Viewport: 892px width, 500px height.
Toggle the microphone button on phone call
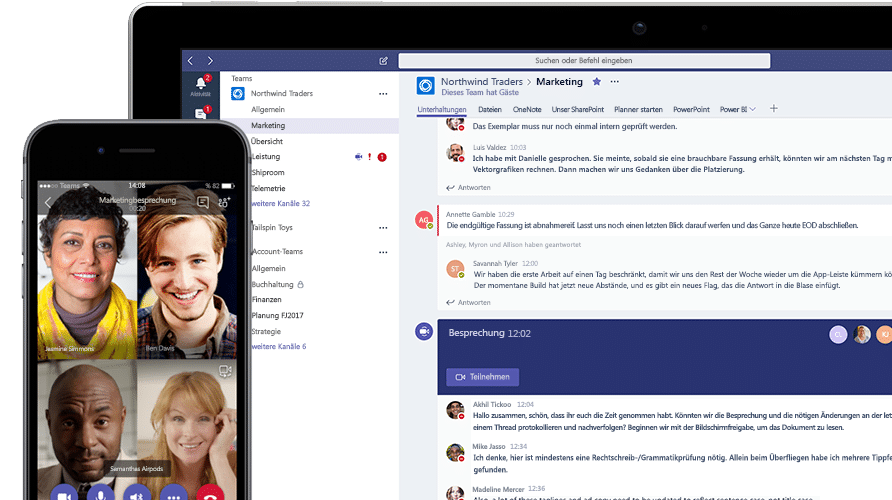point(101,496)
